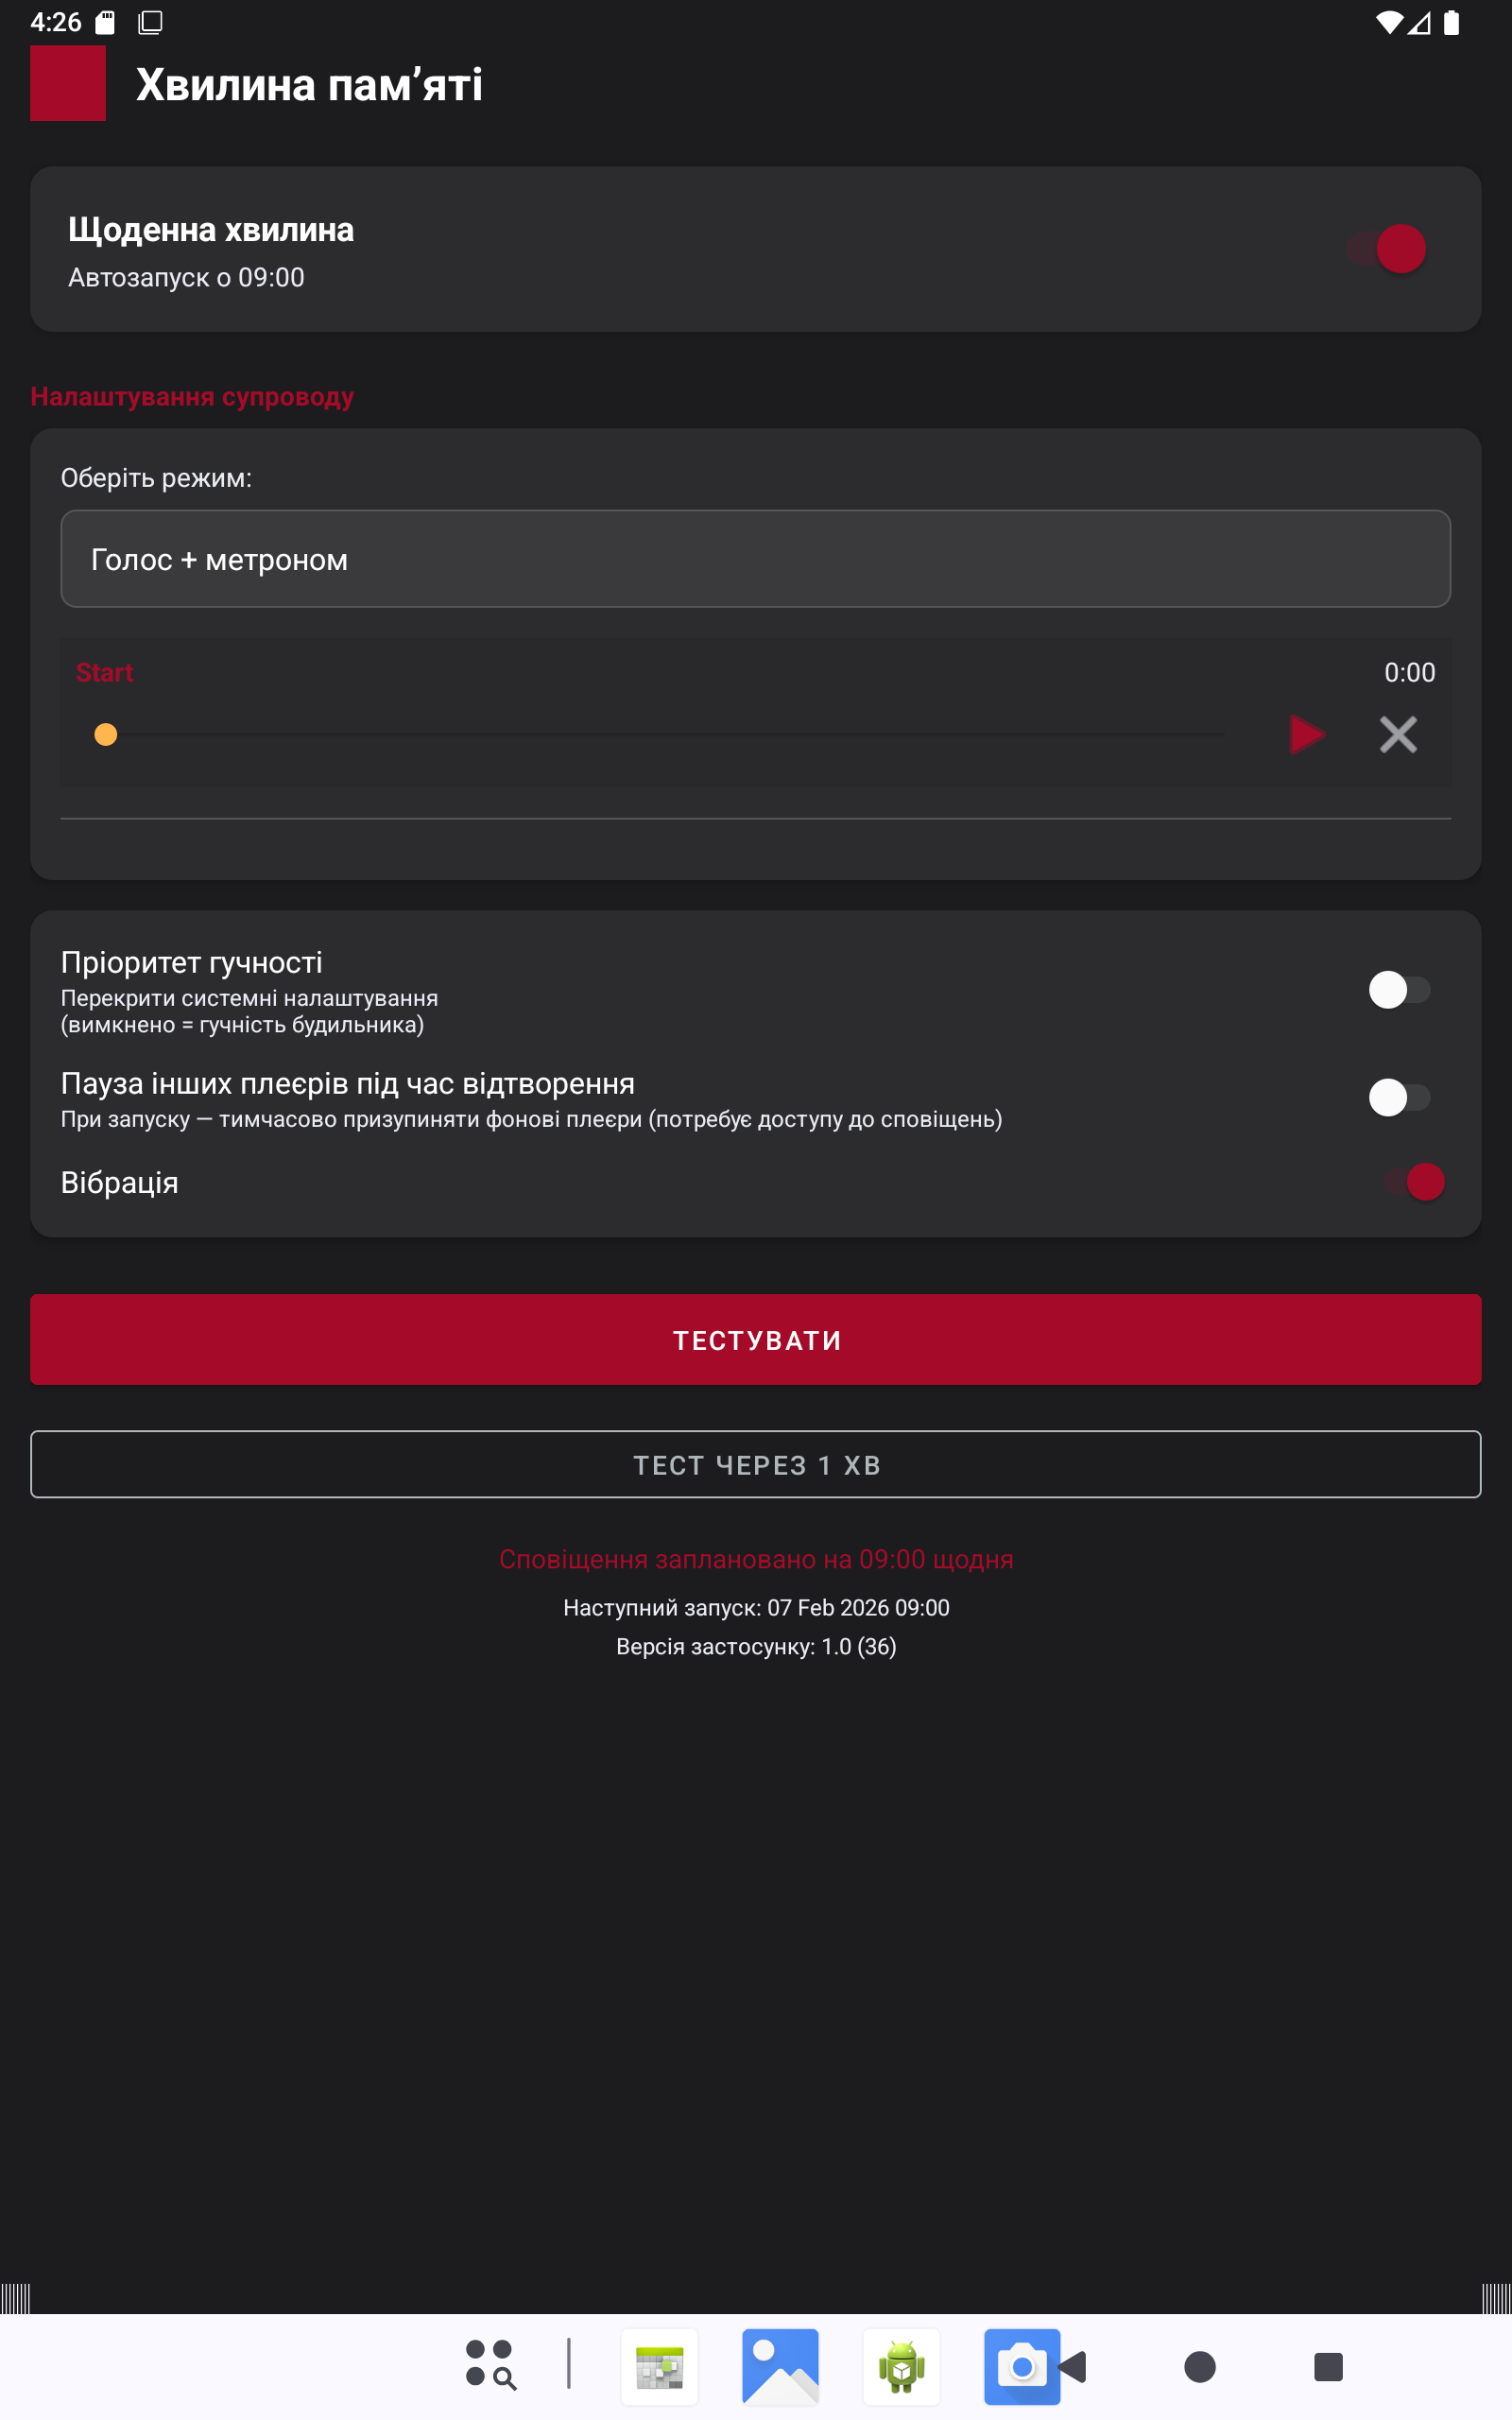The width and height of the screenshot is (1512, 2420).
Task: Click the ТЕСТ ЧЕРЕЗ 1 ХВ button
Action: tap(755, 1464)
